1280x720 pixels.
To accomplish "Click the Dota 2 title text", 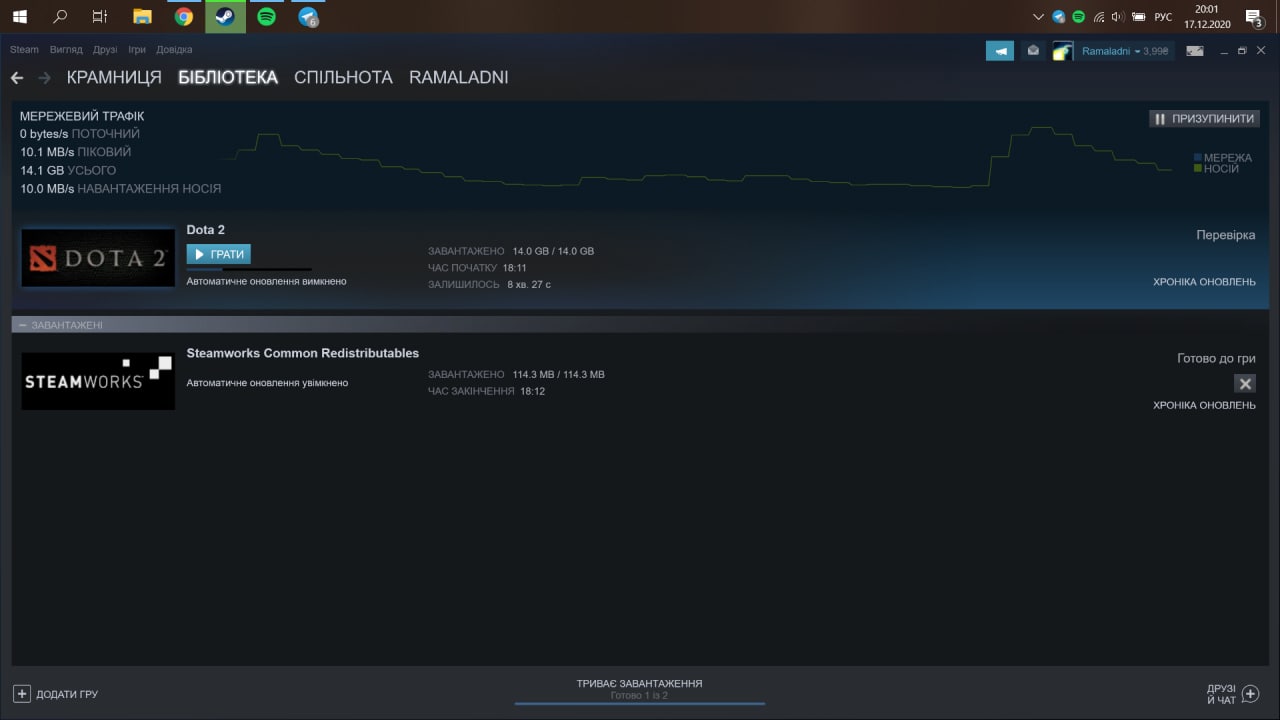I will pyautogui.click(x=206, y=230).
